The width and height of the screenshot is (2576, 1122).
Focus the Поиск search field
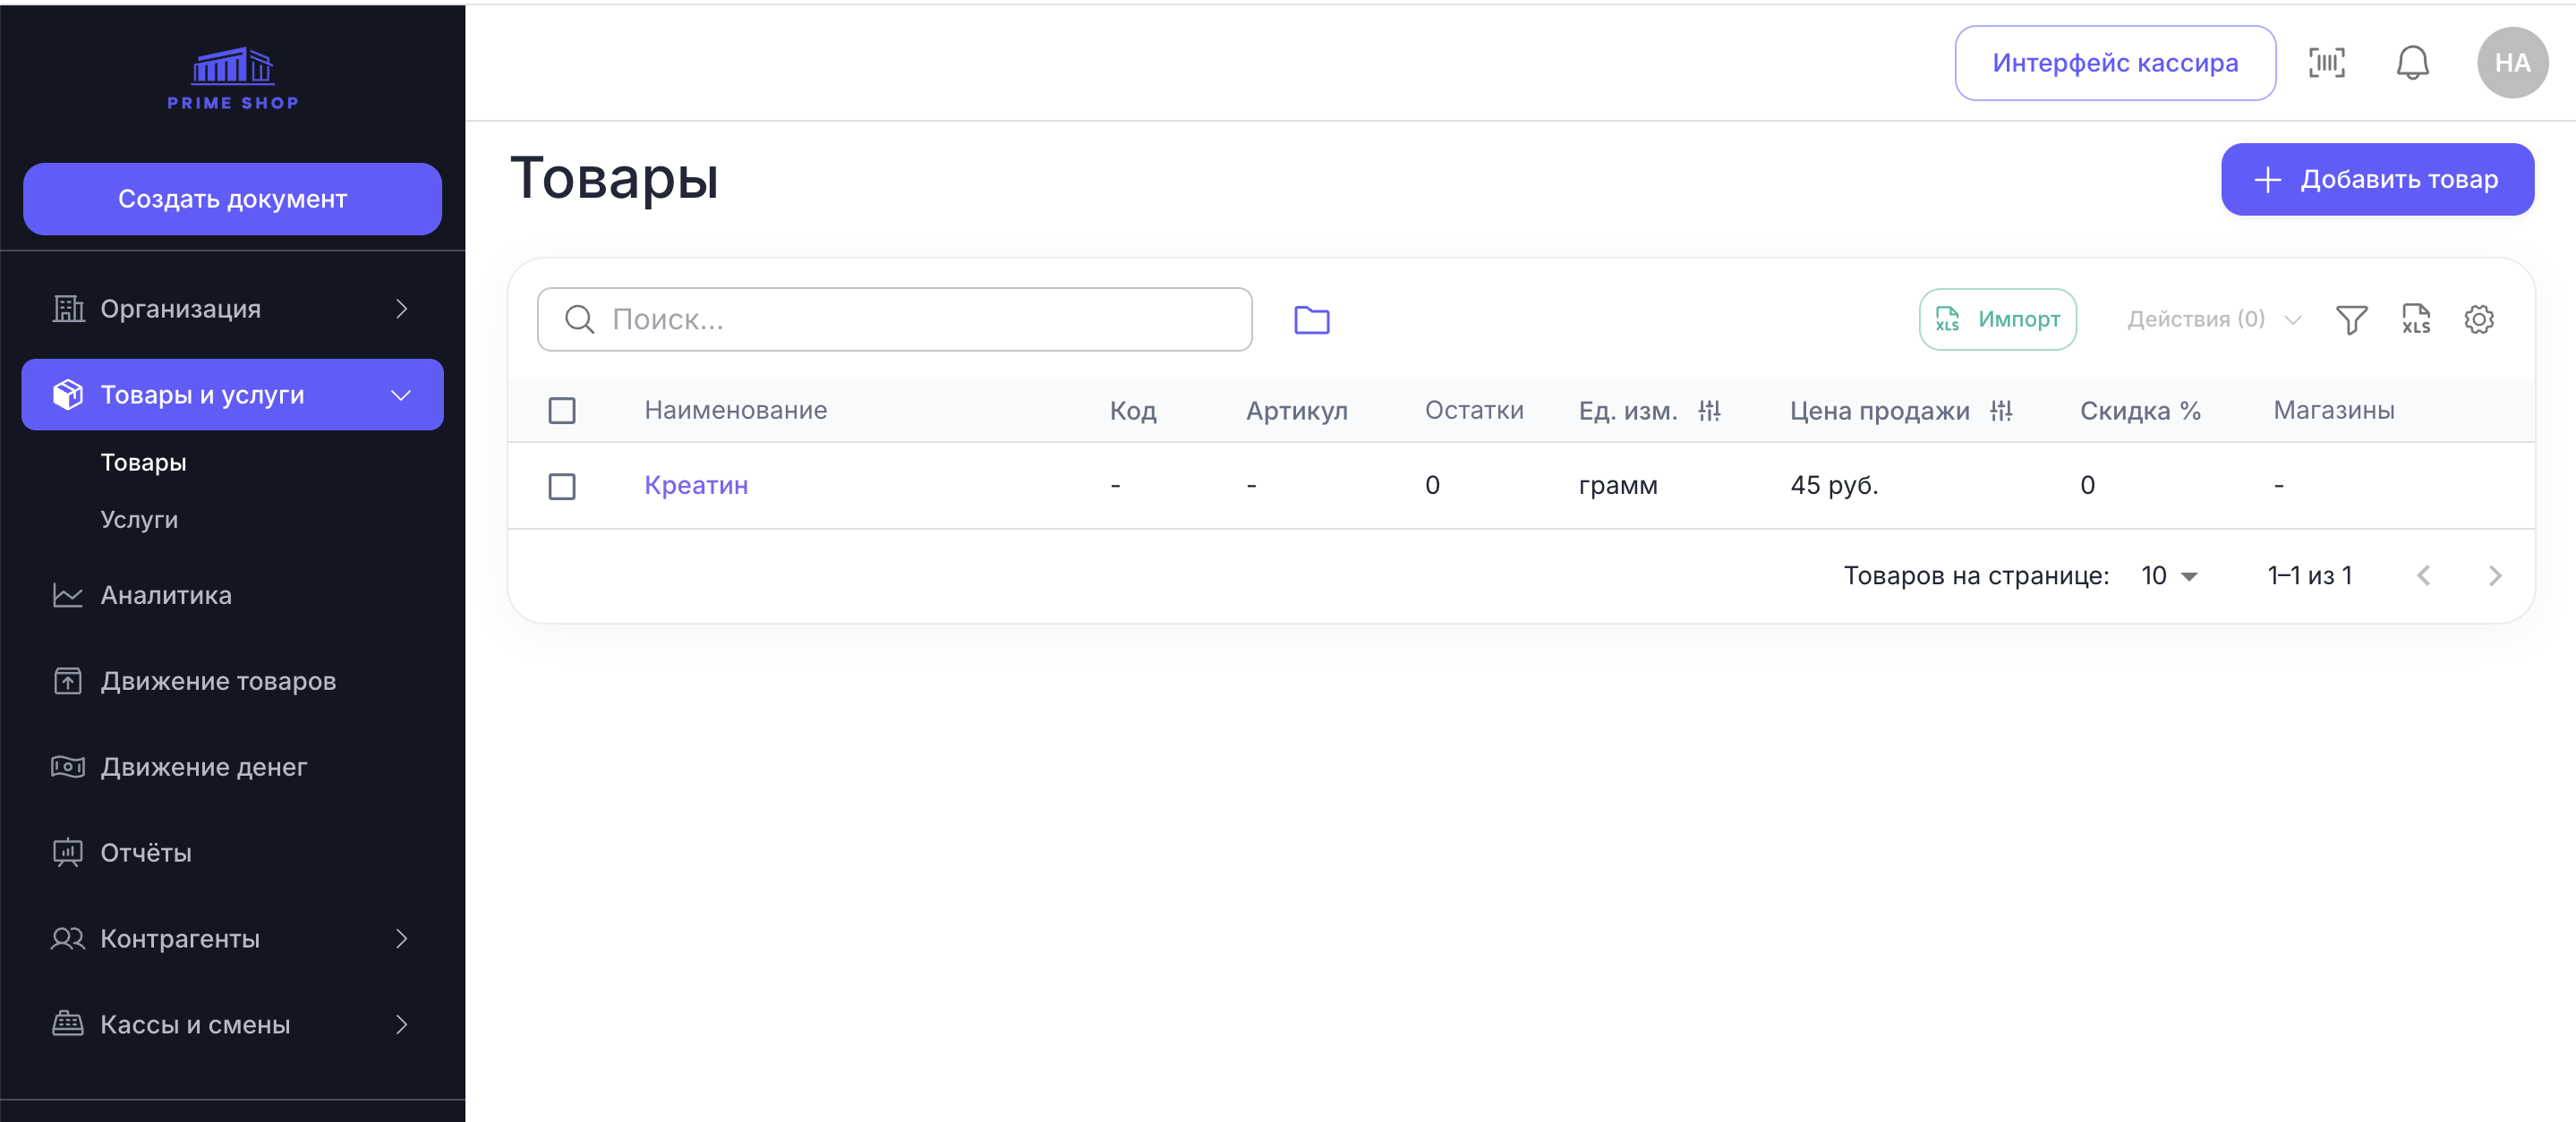click(x=894, y=320)
